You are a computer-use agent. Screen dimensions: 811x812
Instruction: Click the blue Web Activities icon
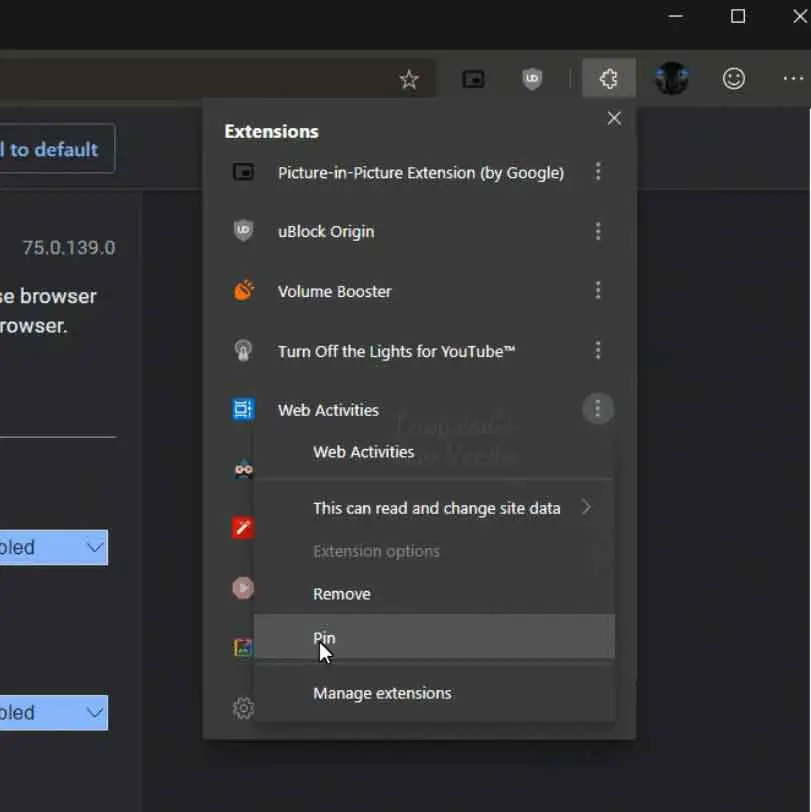point(243,410)
